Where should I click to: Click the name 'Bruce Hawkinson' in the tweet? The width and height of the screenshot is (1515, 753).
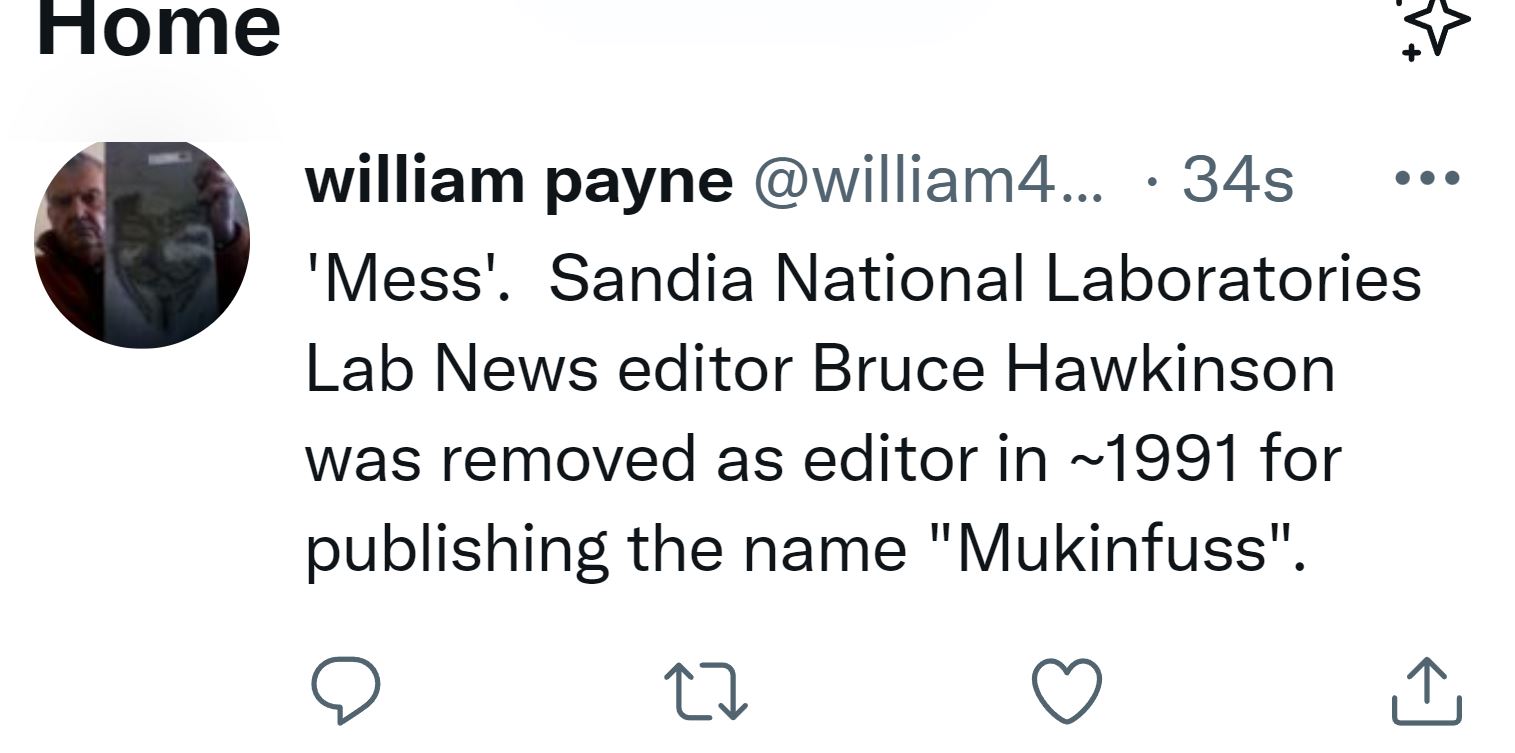point(1073,369)
